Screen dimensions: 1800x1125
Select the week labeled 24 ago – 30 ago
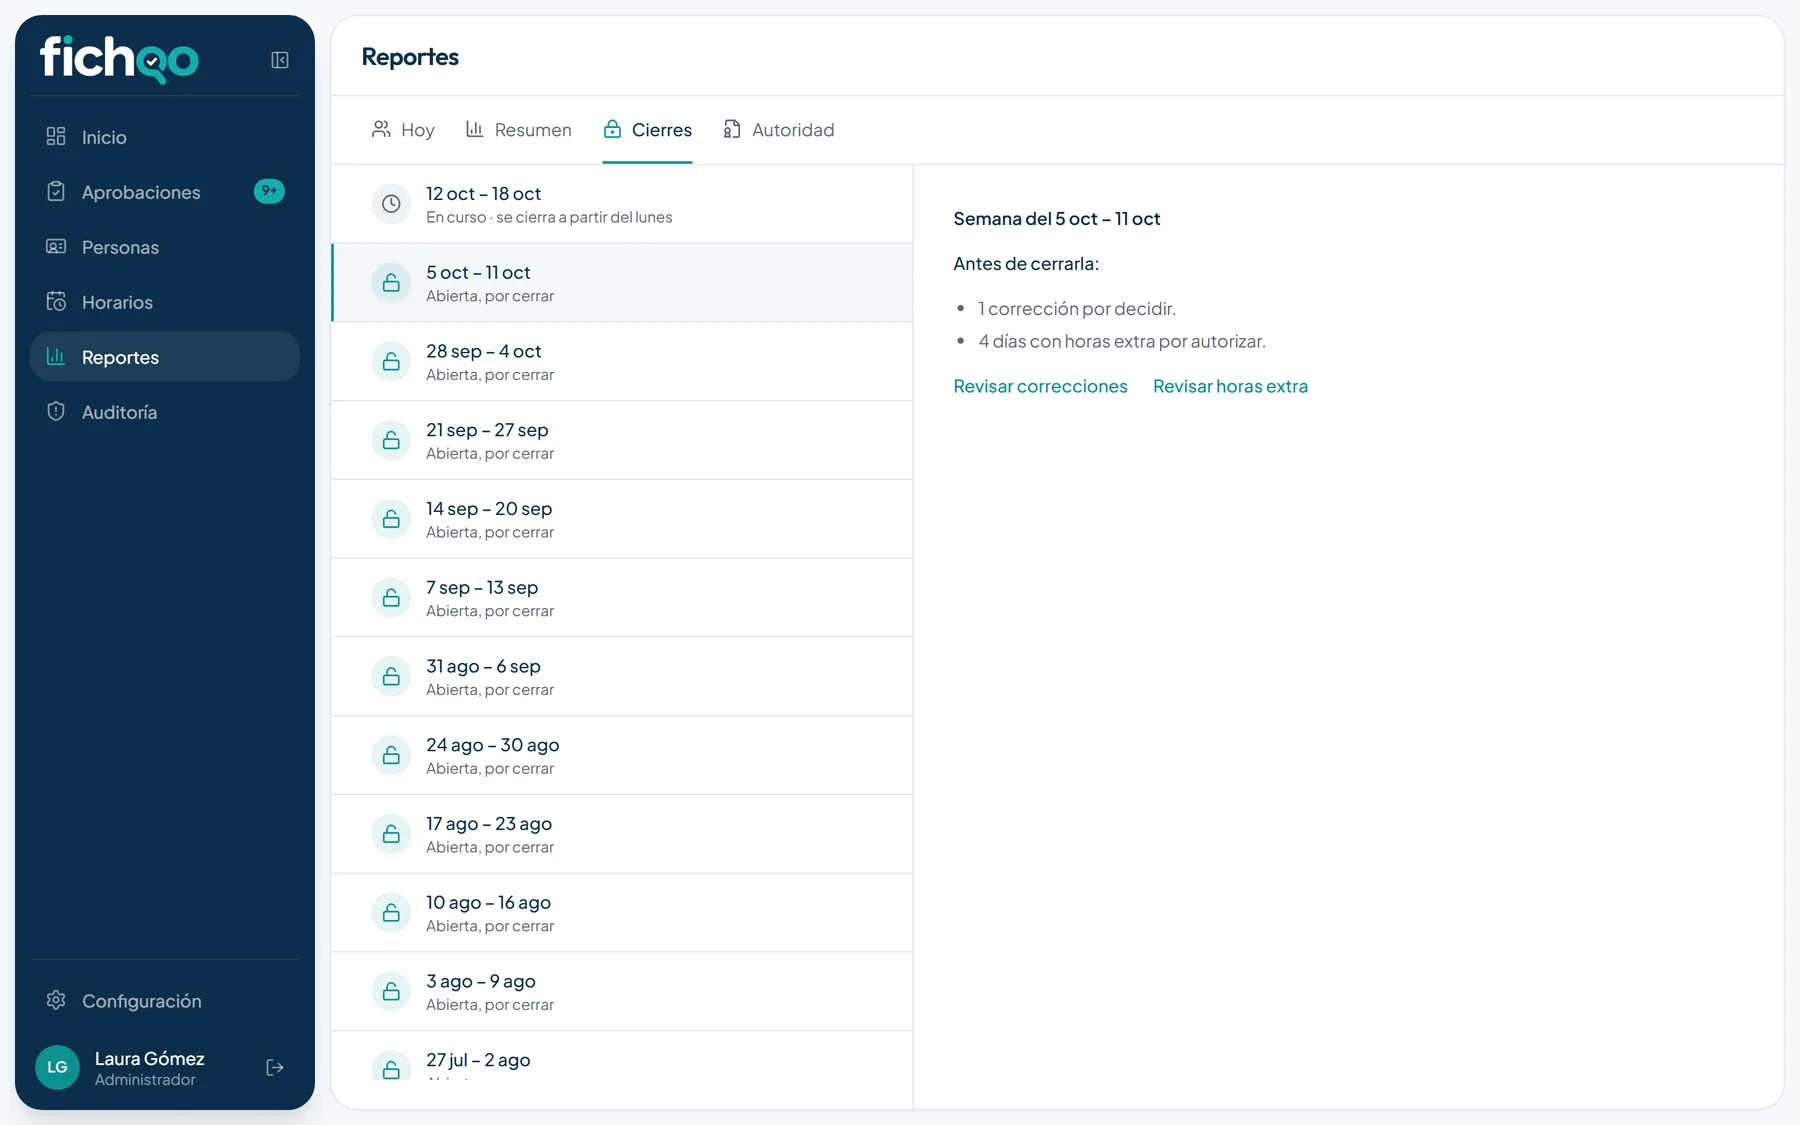click(x=622, y=756)
